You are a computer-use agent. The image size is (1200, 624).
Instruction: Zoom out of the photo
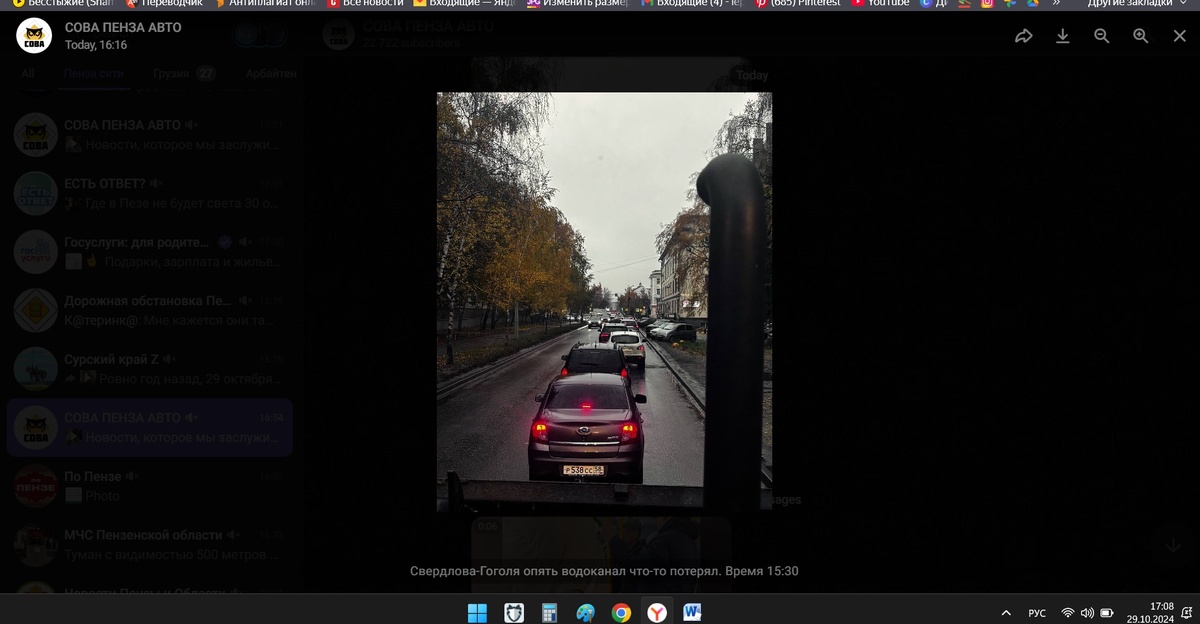coord(1101,36)
